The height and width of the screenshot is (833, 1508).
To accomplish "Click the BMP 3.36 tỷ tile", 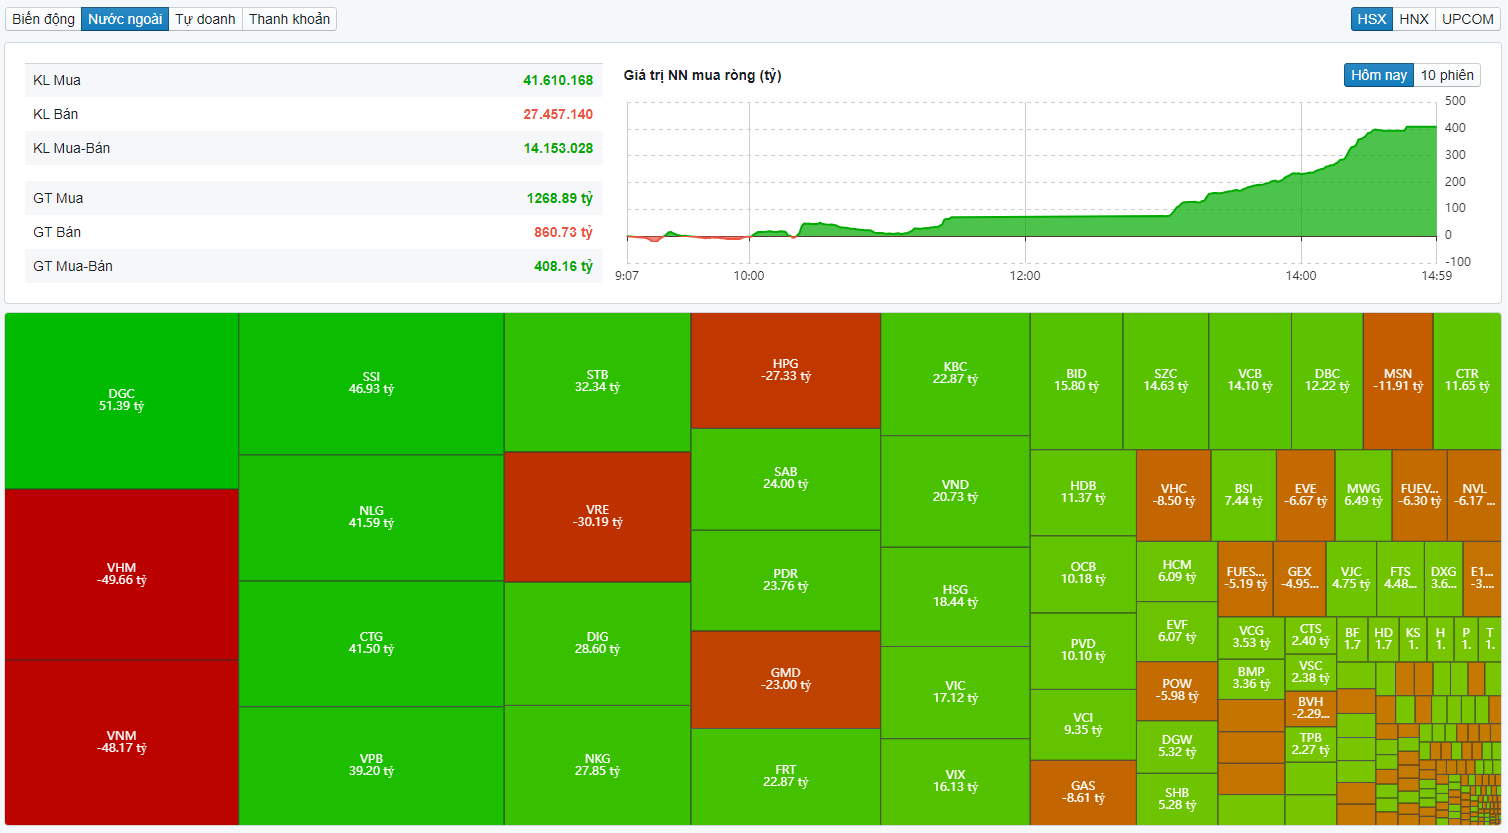I will pos(1251,679).
